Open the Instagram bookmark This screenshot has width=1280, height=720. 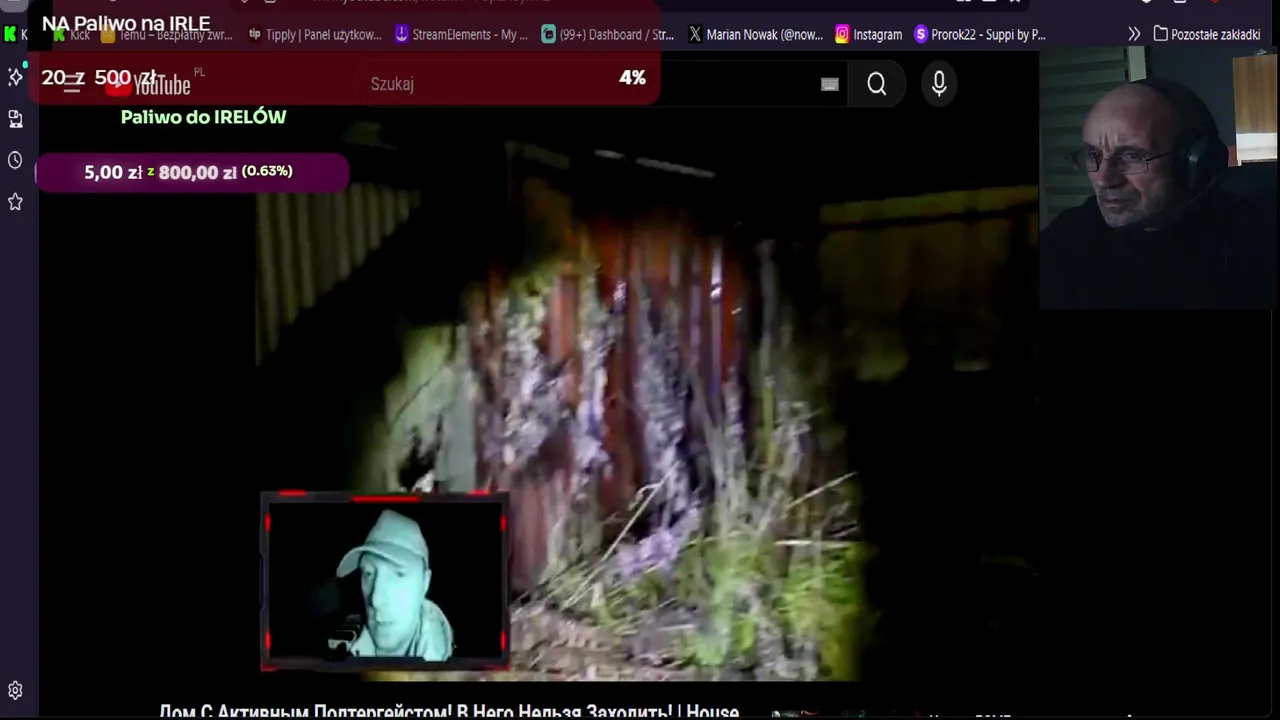pos(868,35)
